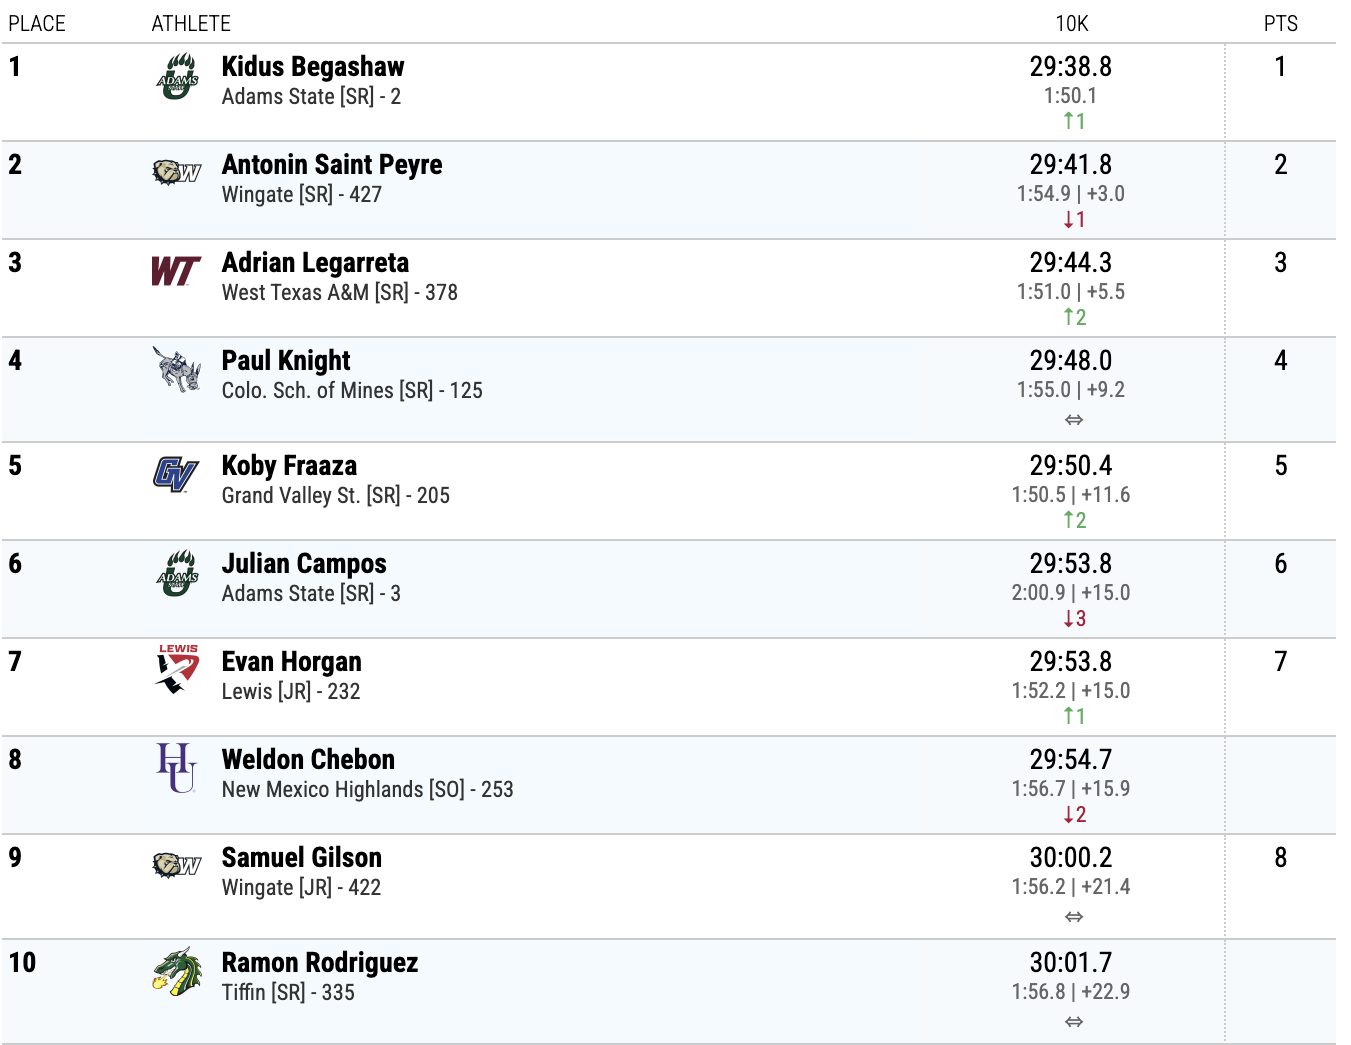Click the 10K column header
This screenshot has width=1351, height=1045.
pos(1071,24)
